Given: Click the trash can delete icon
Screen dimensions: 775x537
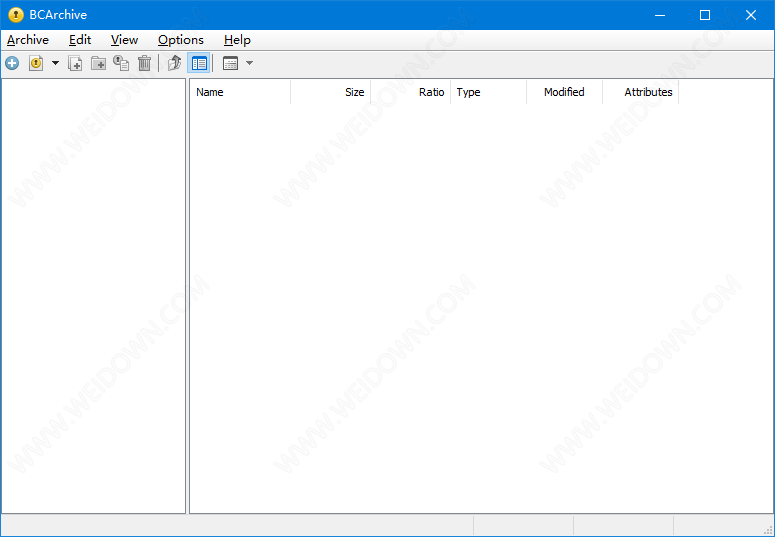Looking at the screenshot, I should coord(144,63).
